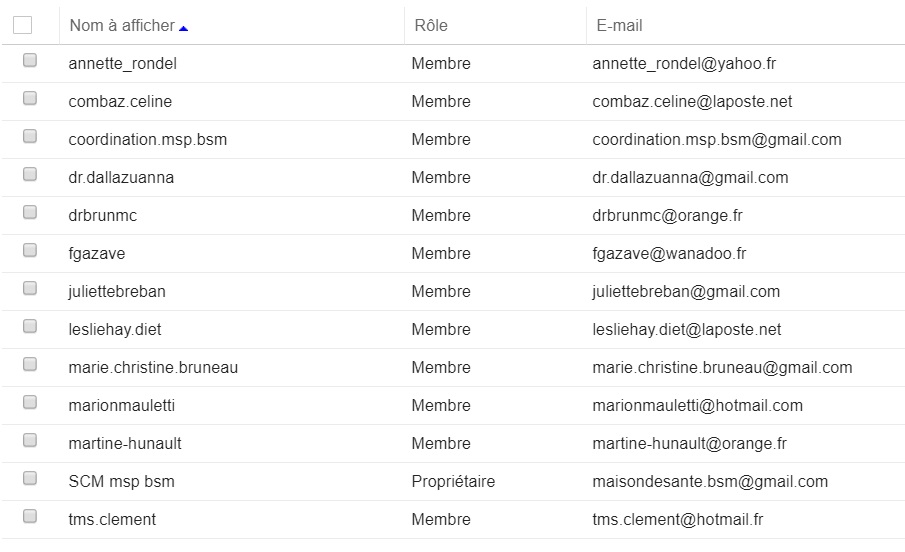Select the tms.clement checkbox
Viewport: 905px width, 552px height.
[30, 516]
